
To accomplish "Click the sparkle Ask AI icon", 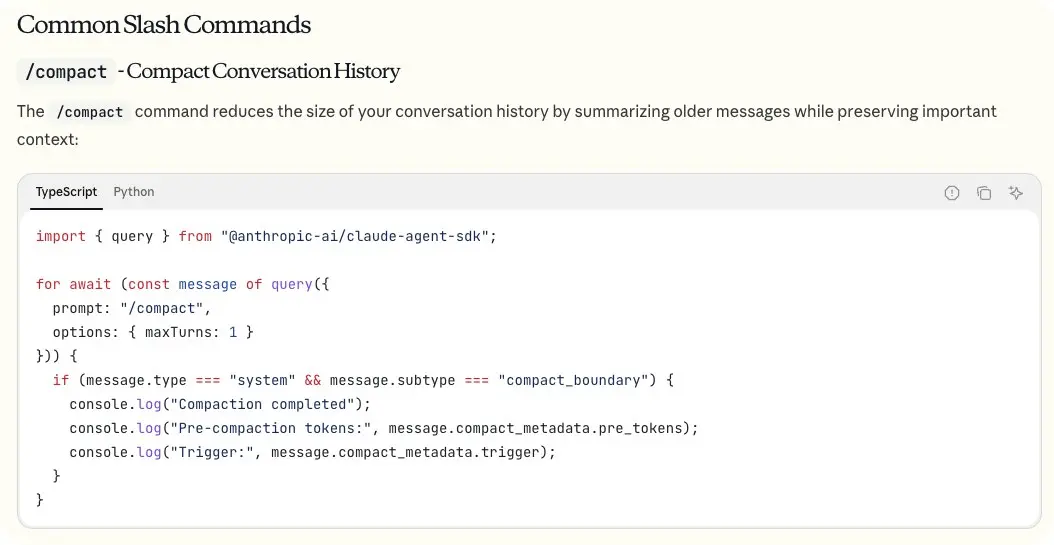I will tap(1016, 193).
